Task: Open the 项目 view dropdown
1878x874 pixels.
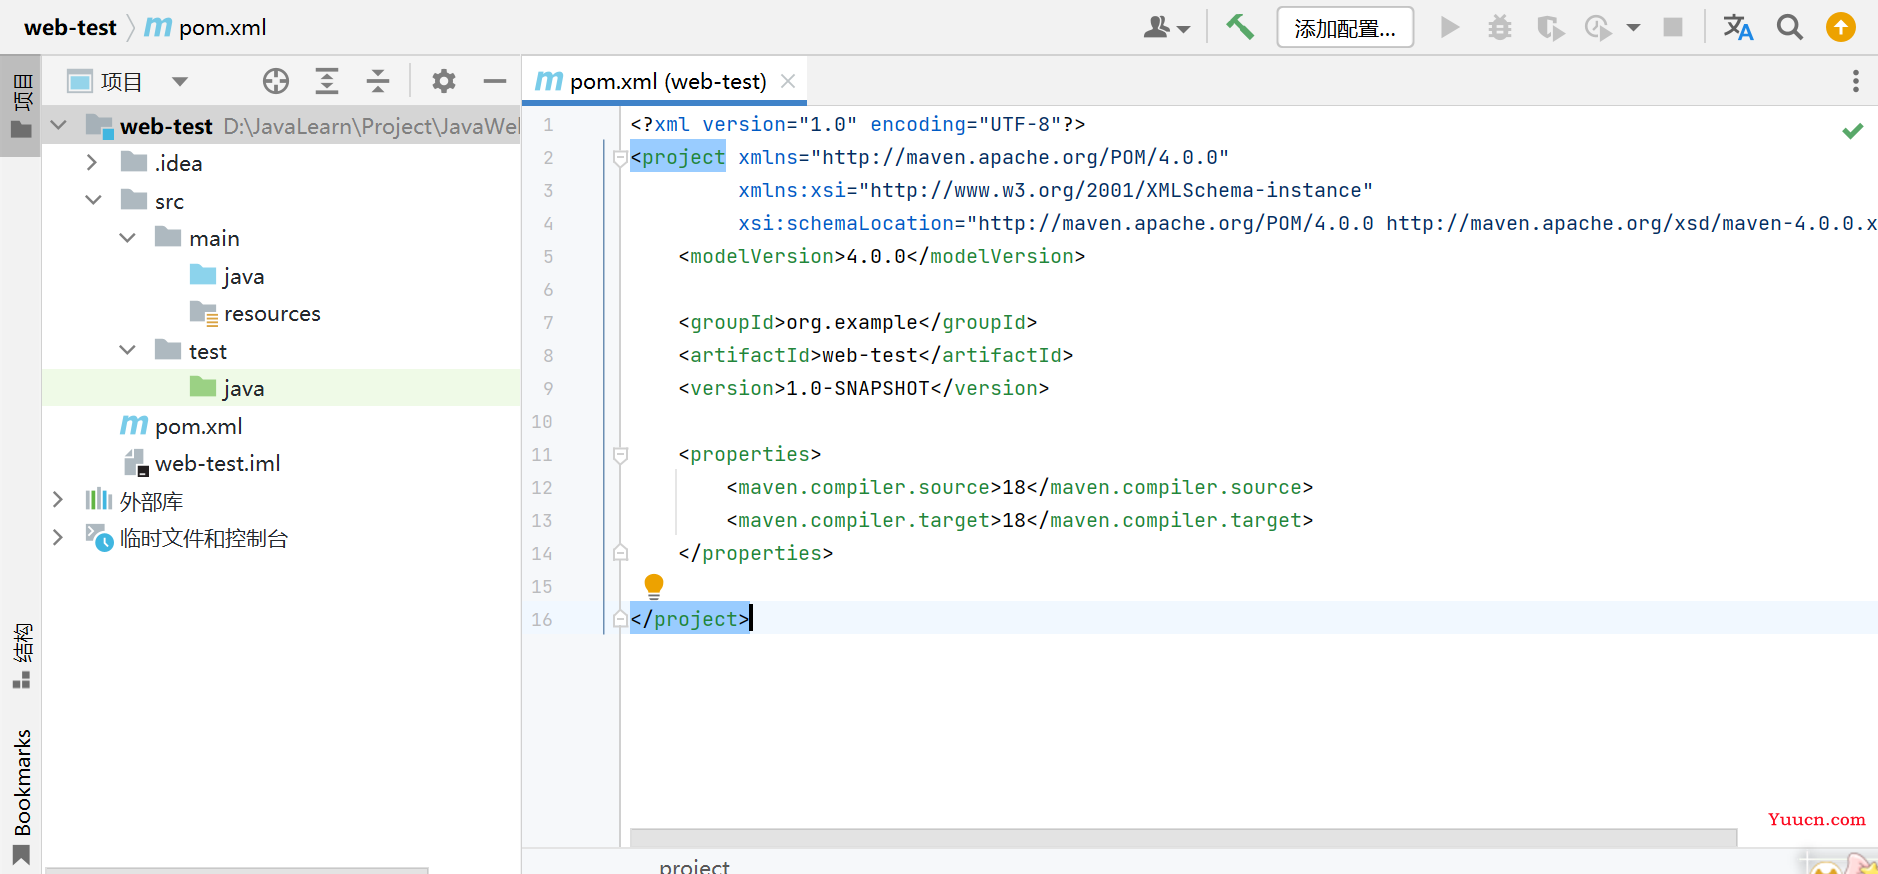Action: (x=180, y=82)
